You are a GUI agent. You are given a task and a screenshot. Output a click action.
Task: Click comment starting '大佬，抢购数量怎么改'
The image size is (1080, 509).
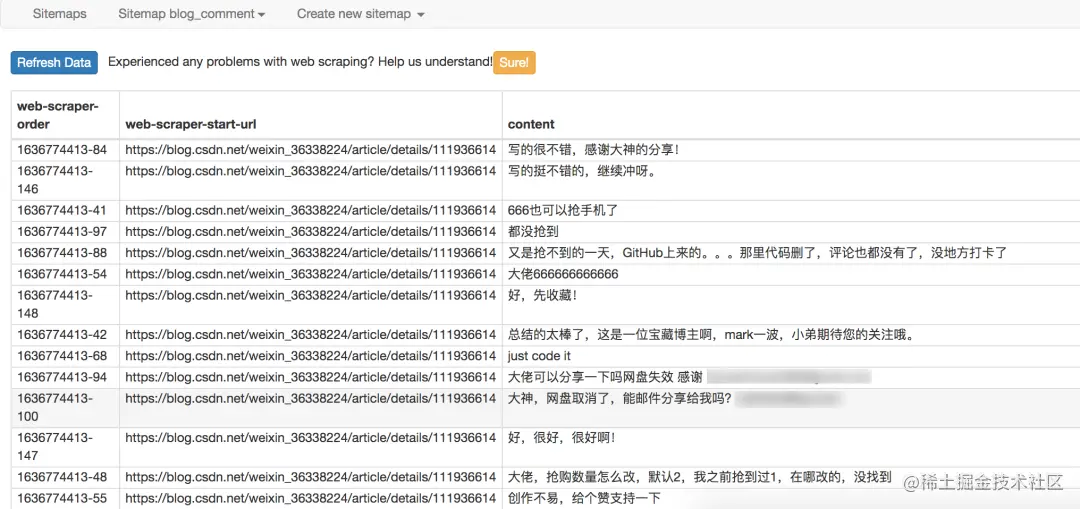(x=700, y=477)
